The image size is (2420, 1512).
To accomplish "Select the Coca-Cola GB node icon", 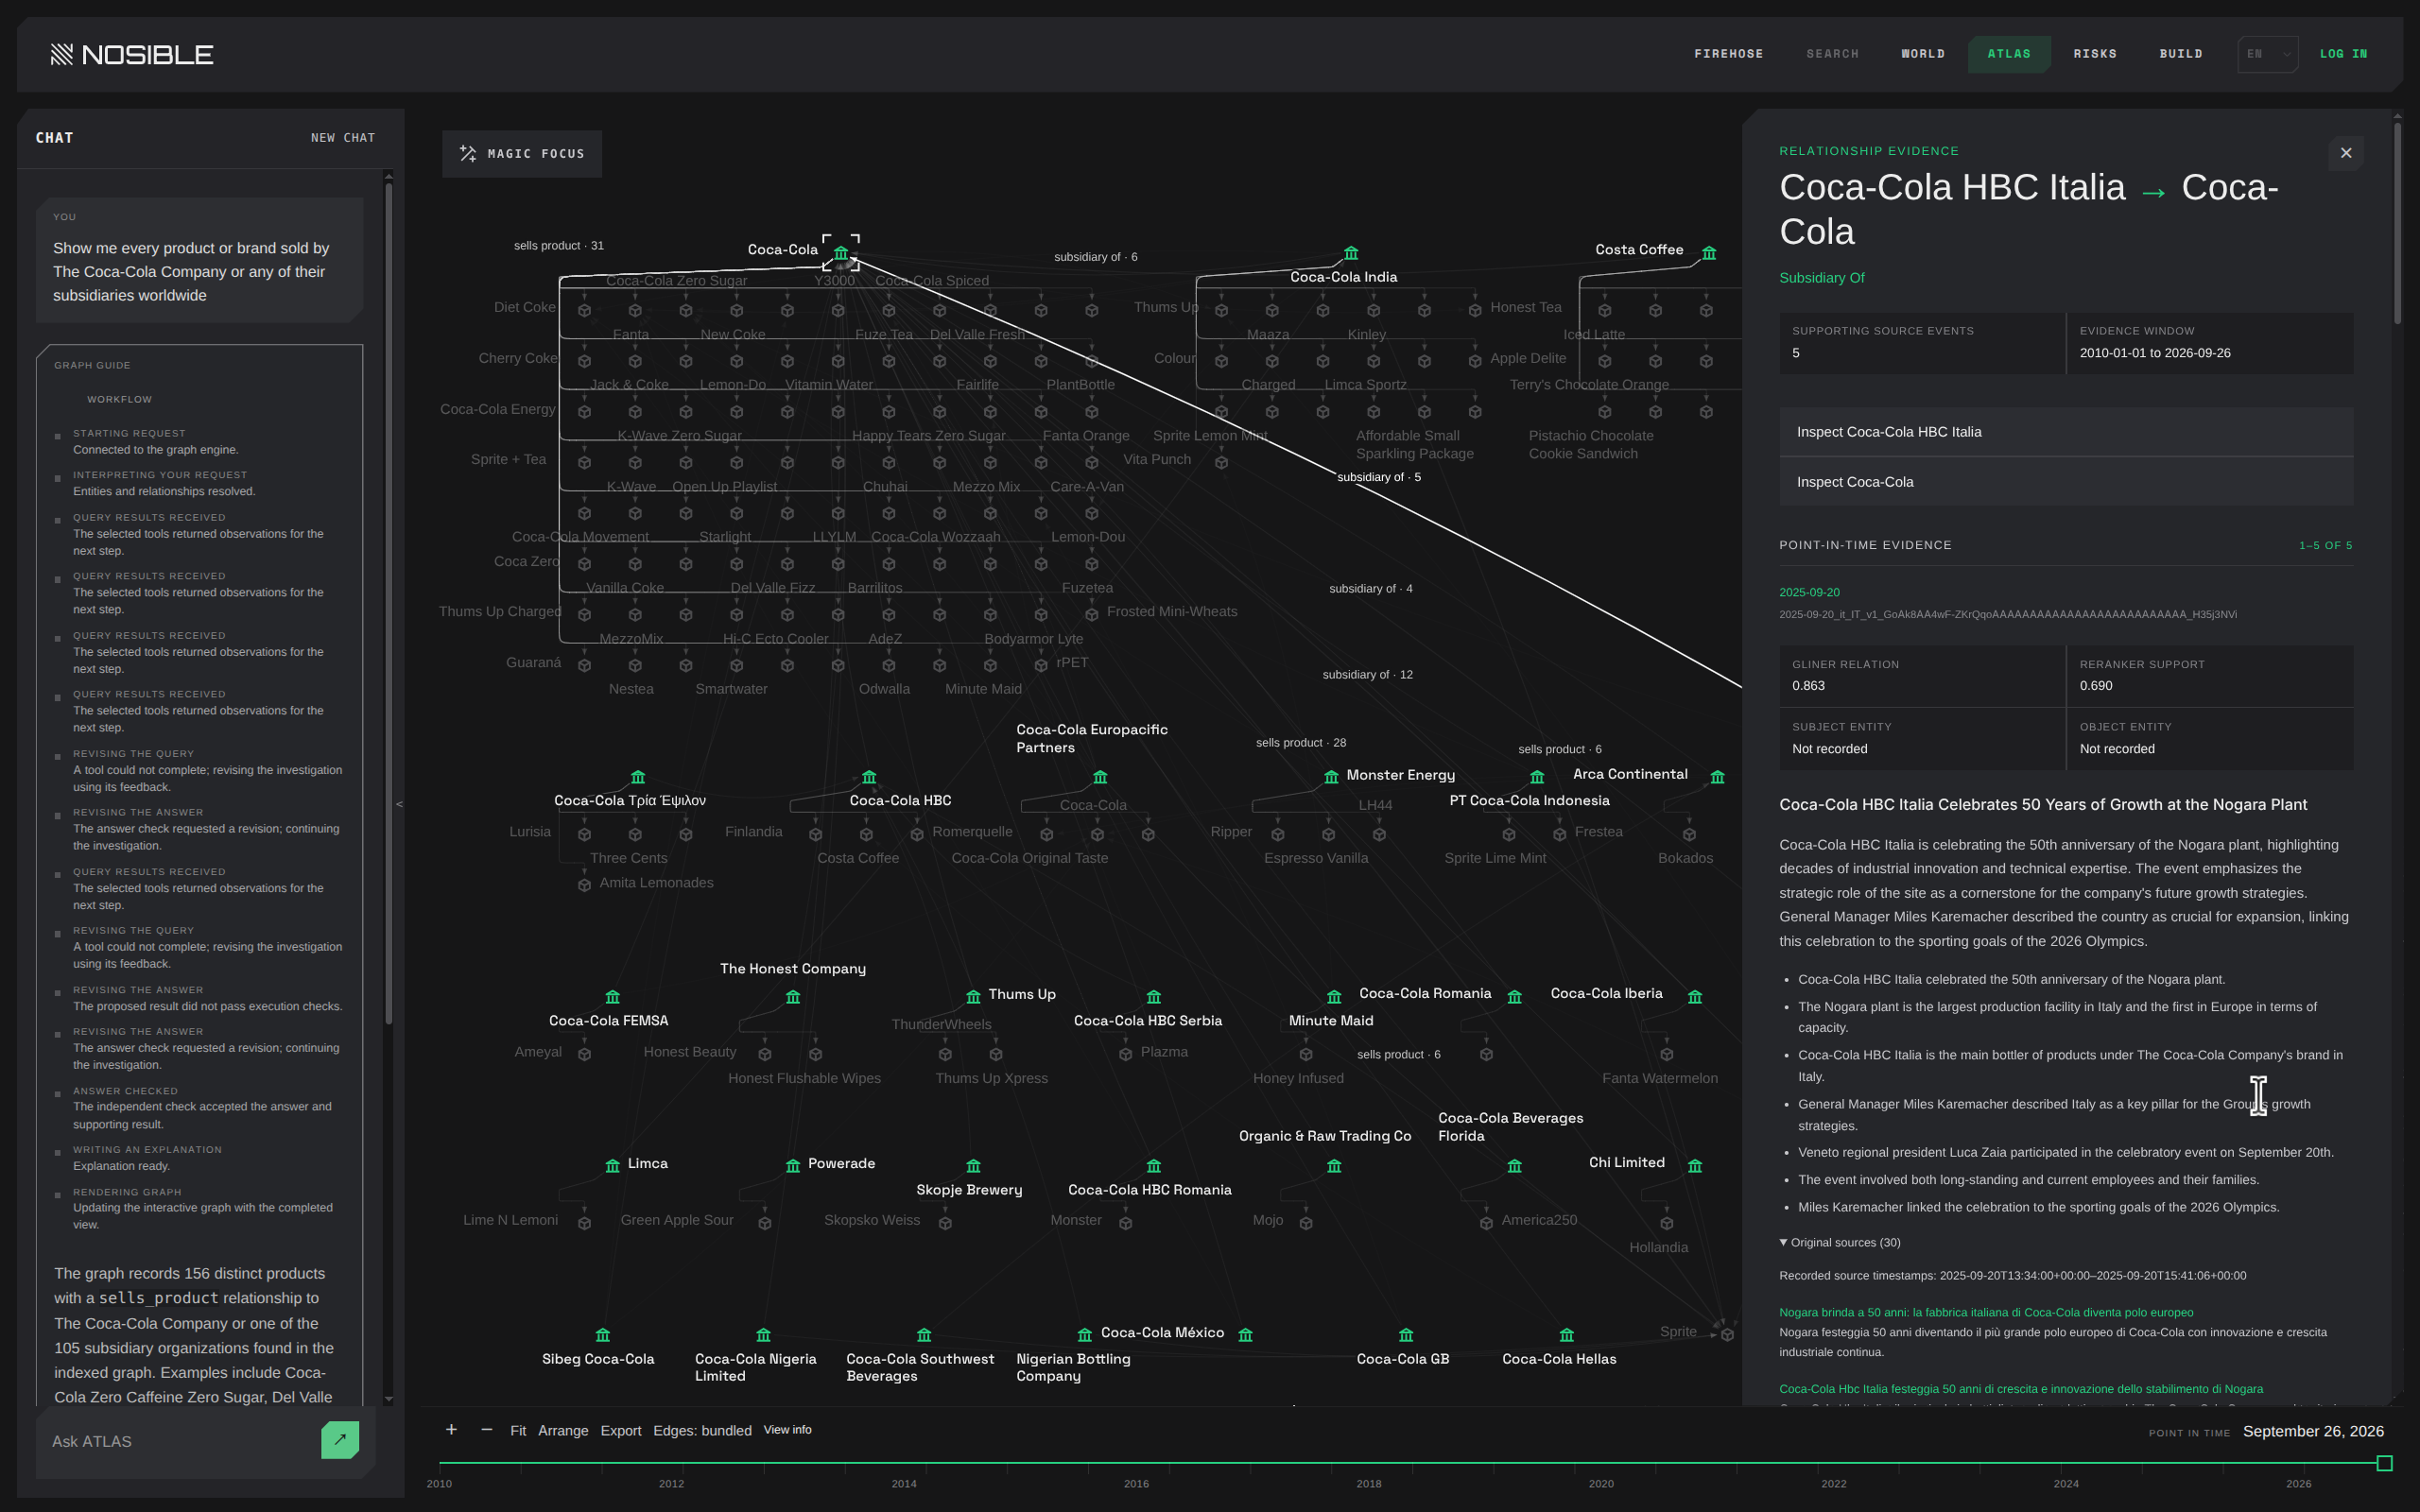I will (x=1406, y=1335).
